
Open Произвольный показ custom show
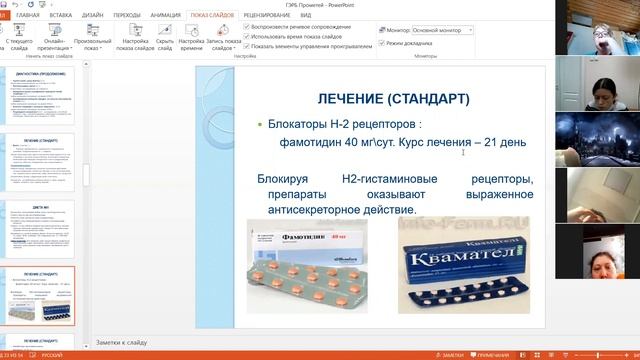click(x=93, y=37)
